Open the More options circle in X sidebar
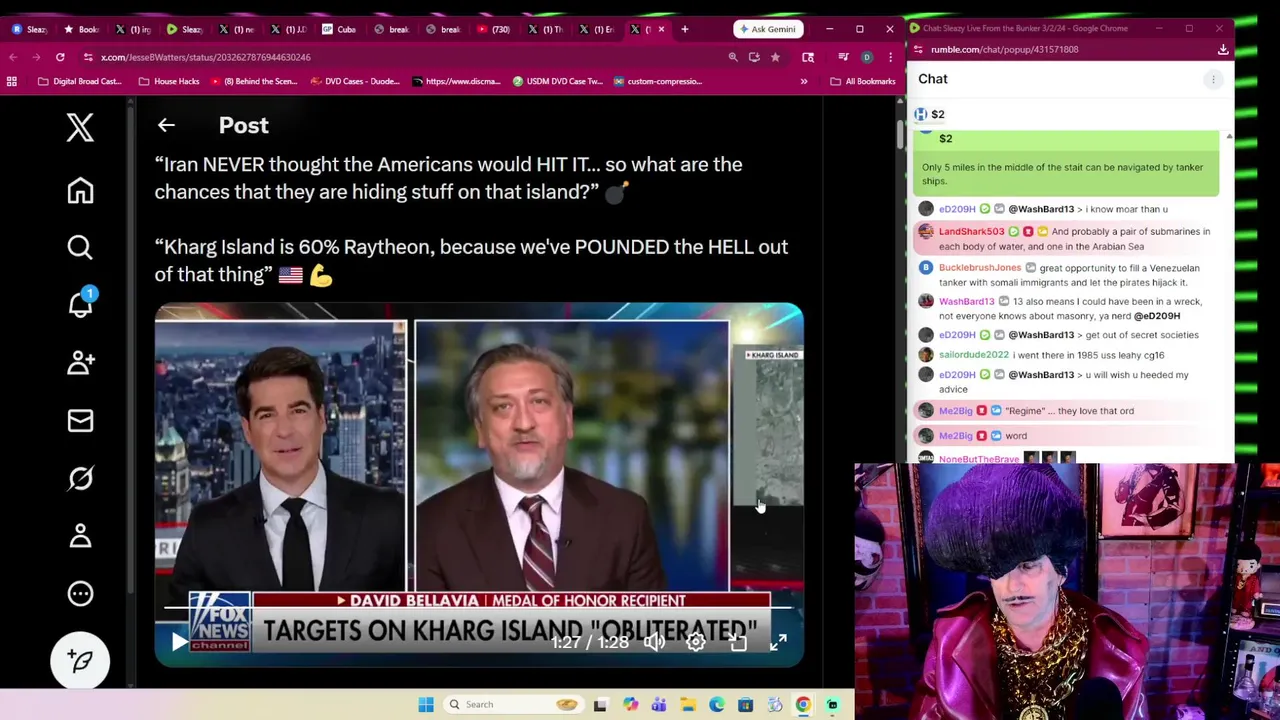Screen dimensions: 1280x720 click(x=80, y=594)
